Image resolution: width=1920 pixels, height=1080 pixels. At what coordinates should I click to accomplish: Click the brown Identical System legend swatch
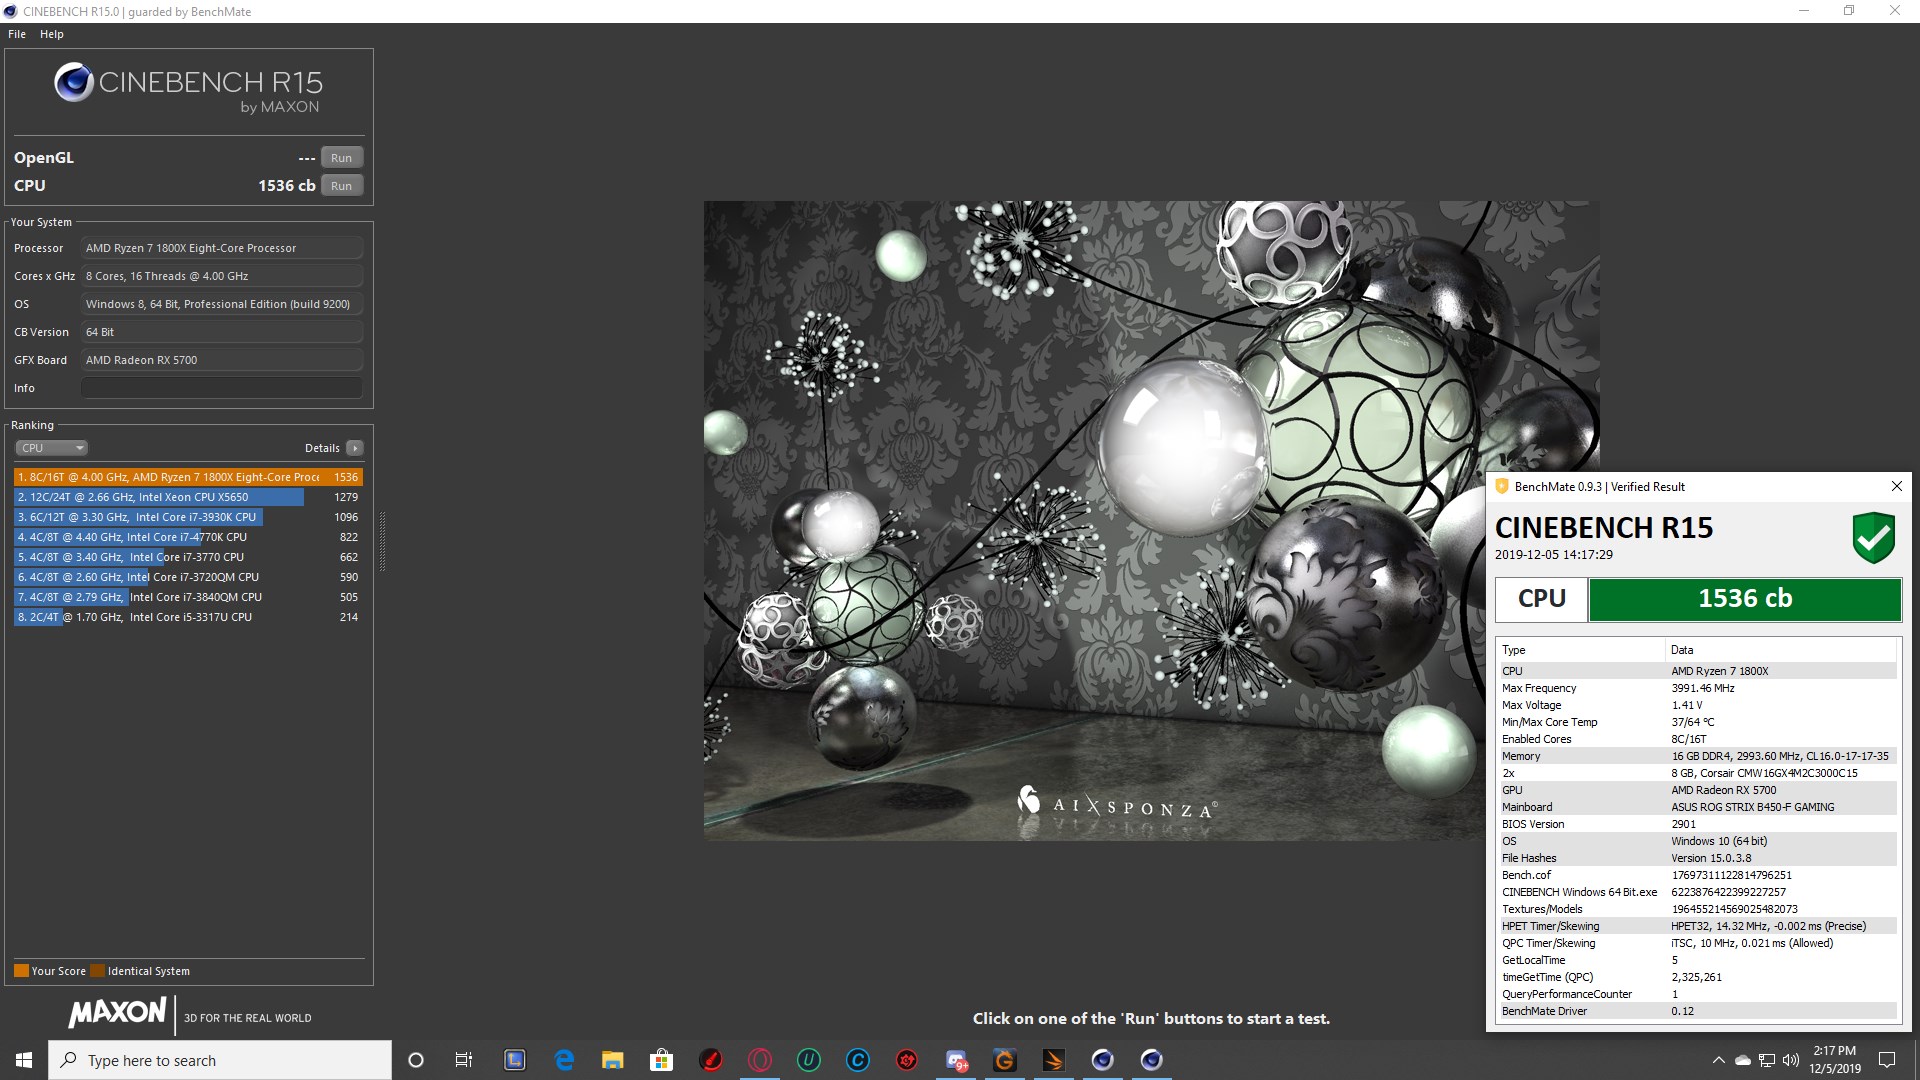click(97, 971)
